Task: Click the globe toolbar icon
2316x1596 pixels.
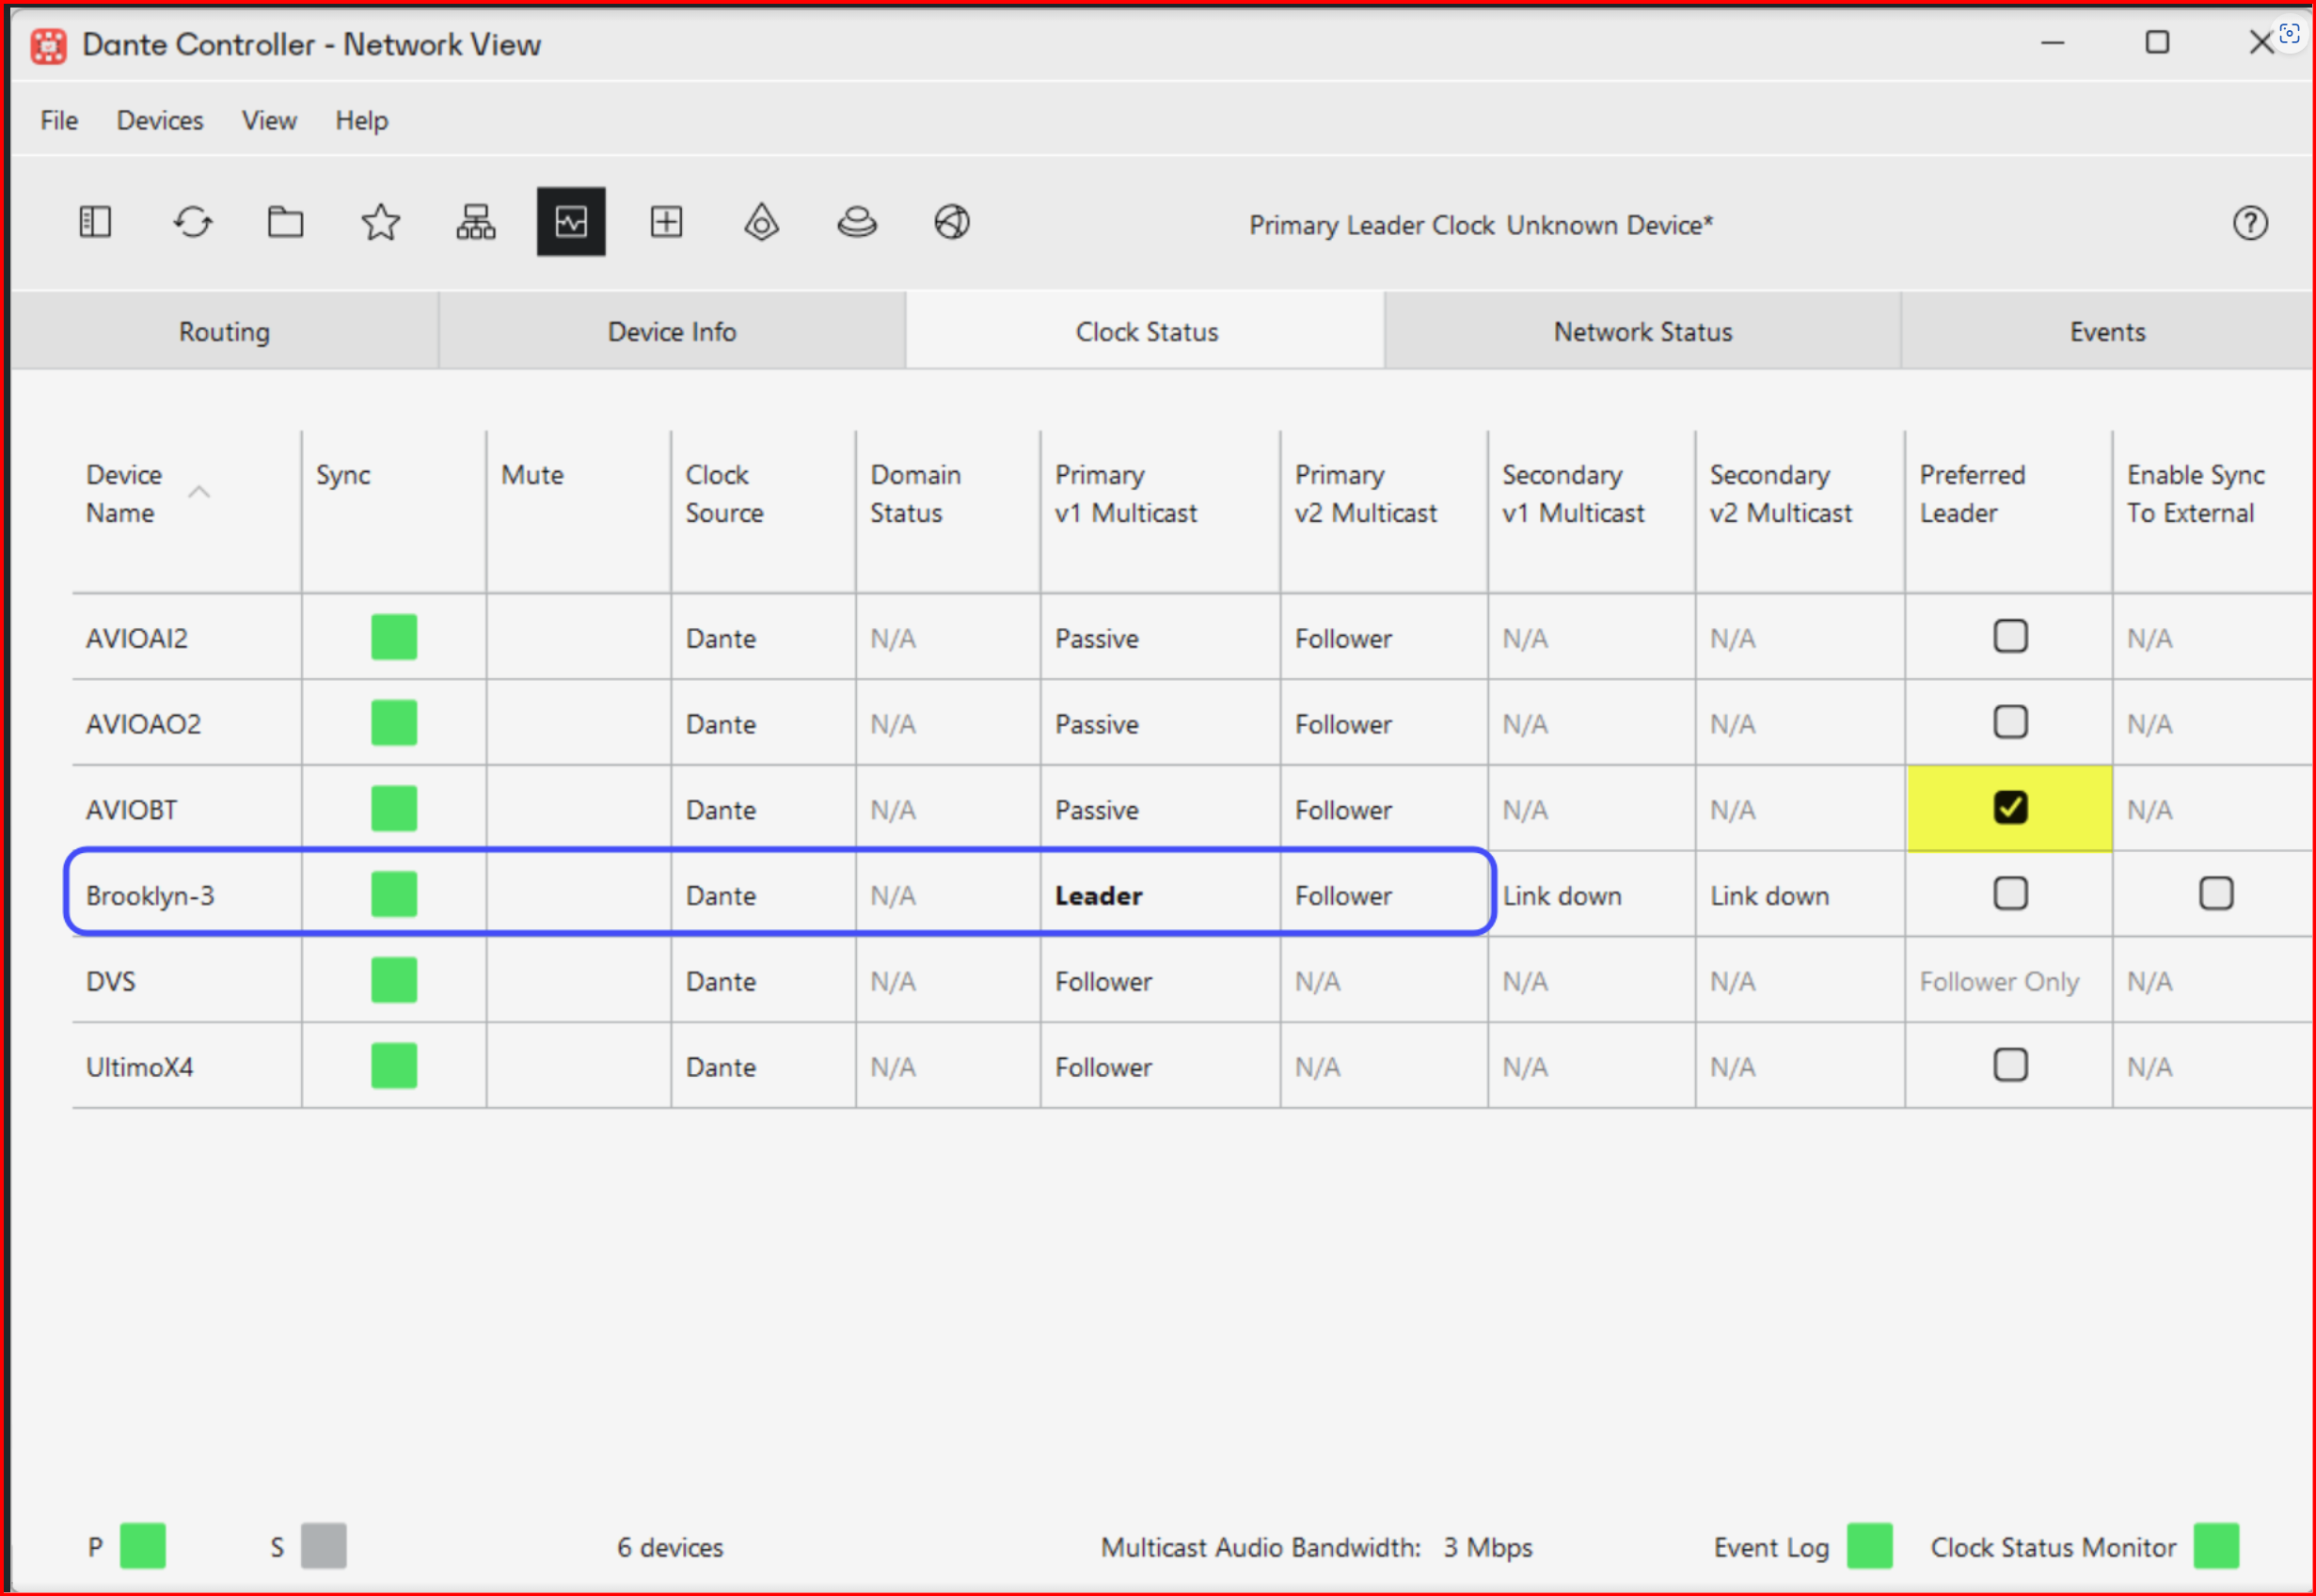Action: tap(952, 222)
